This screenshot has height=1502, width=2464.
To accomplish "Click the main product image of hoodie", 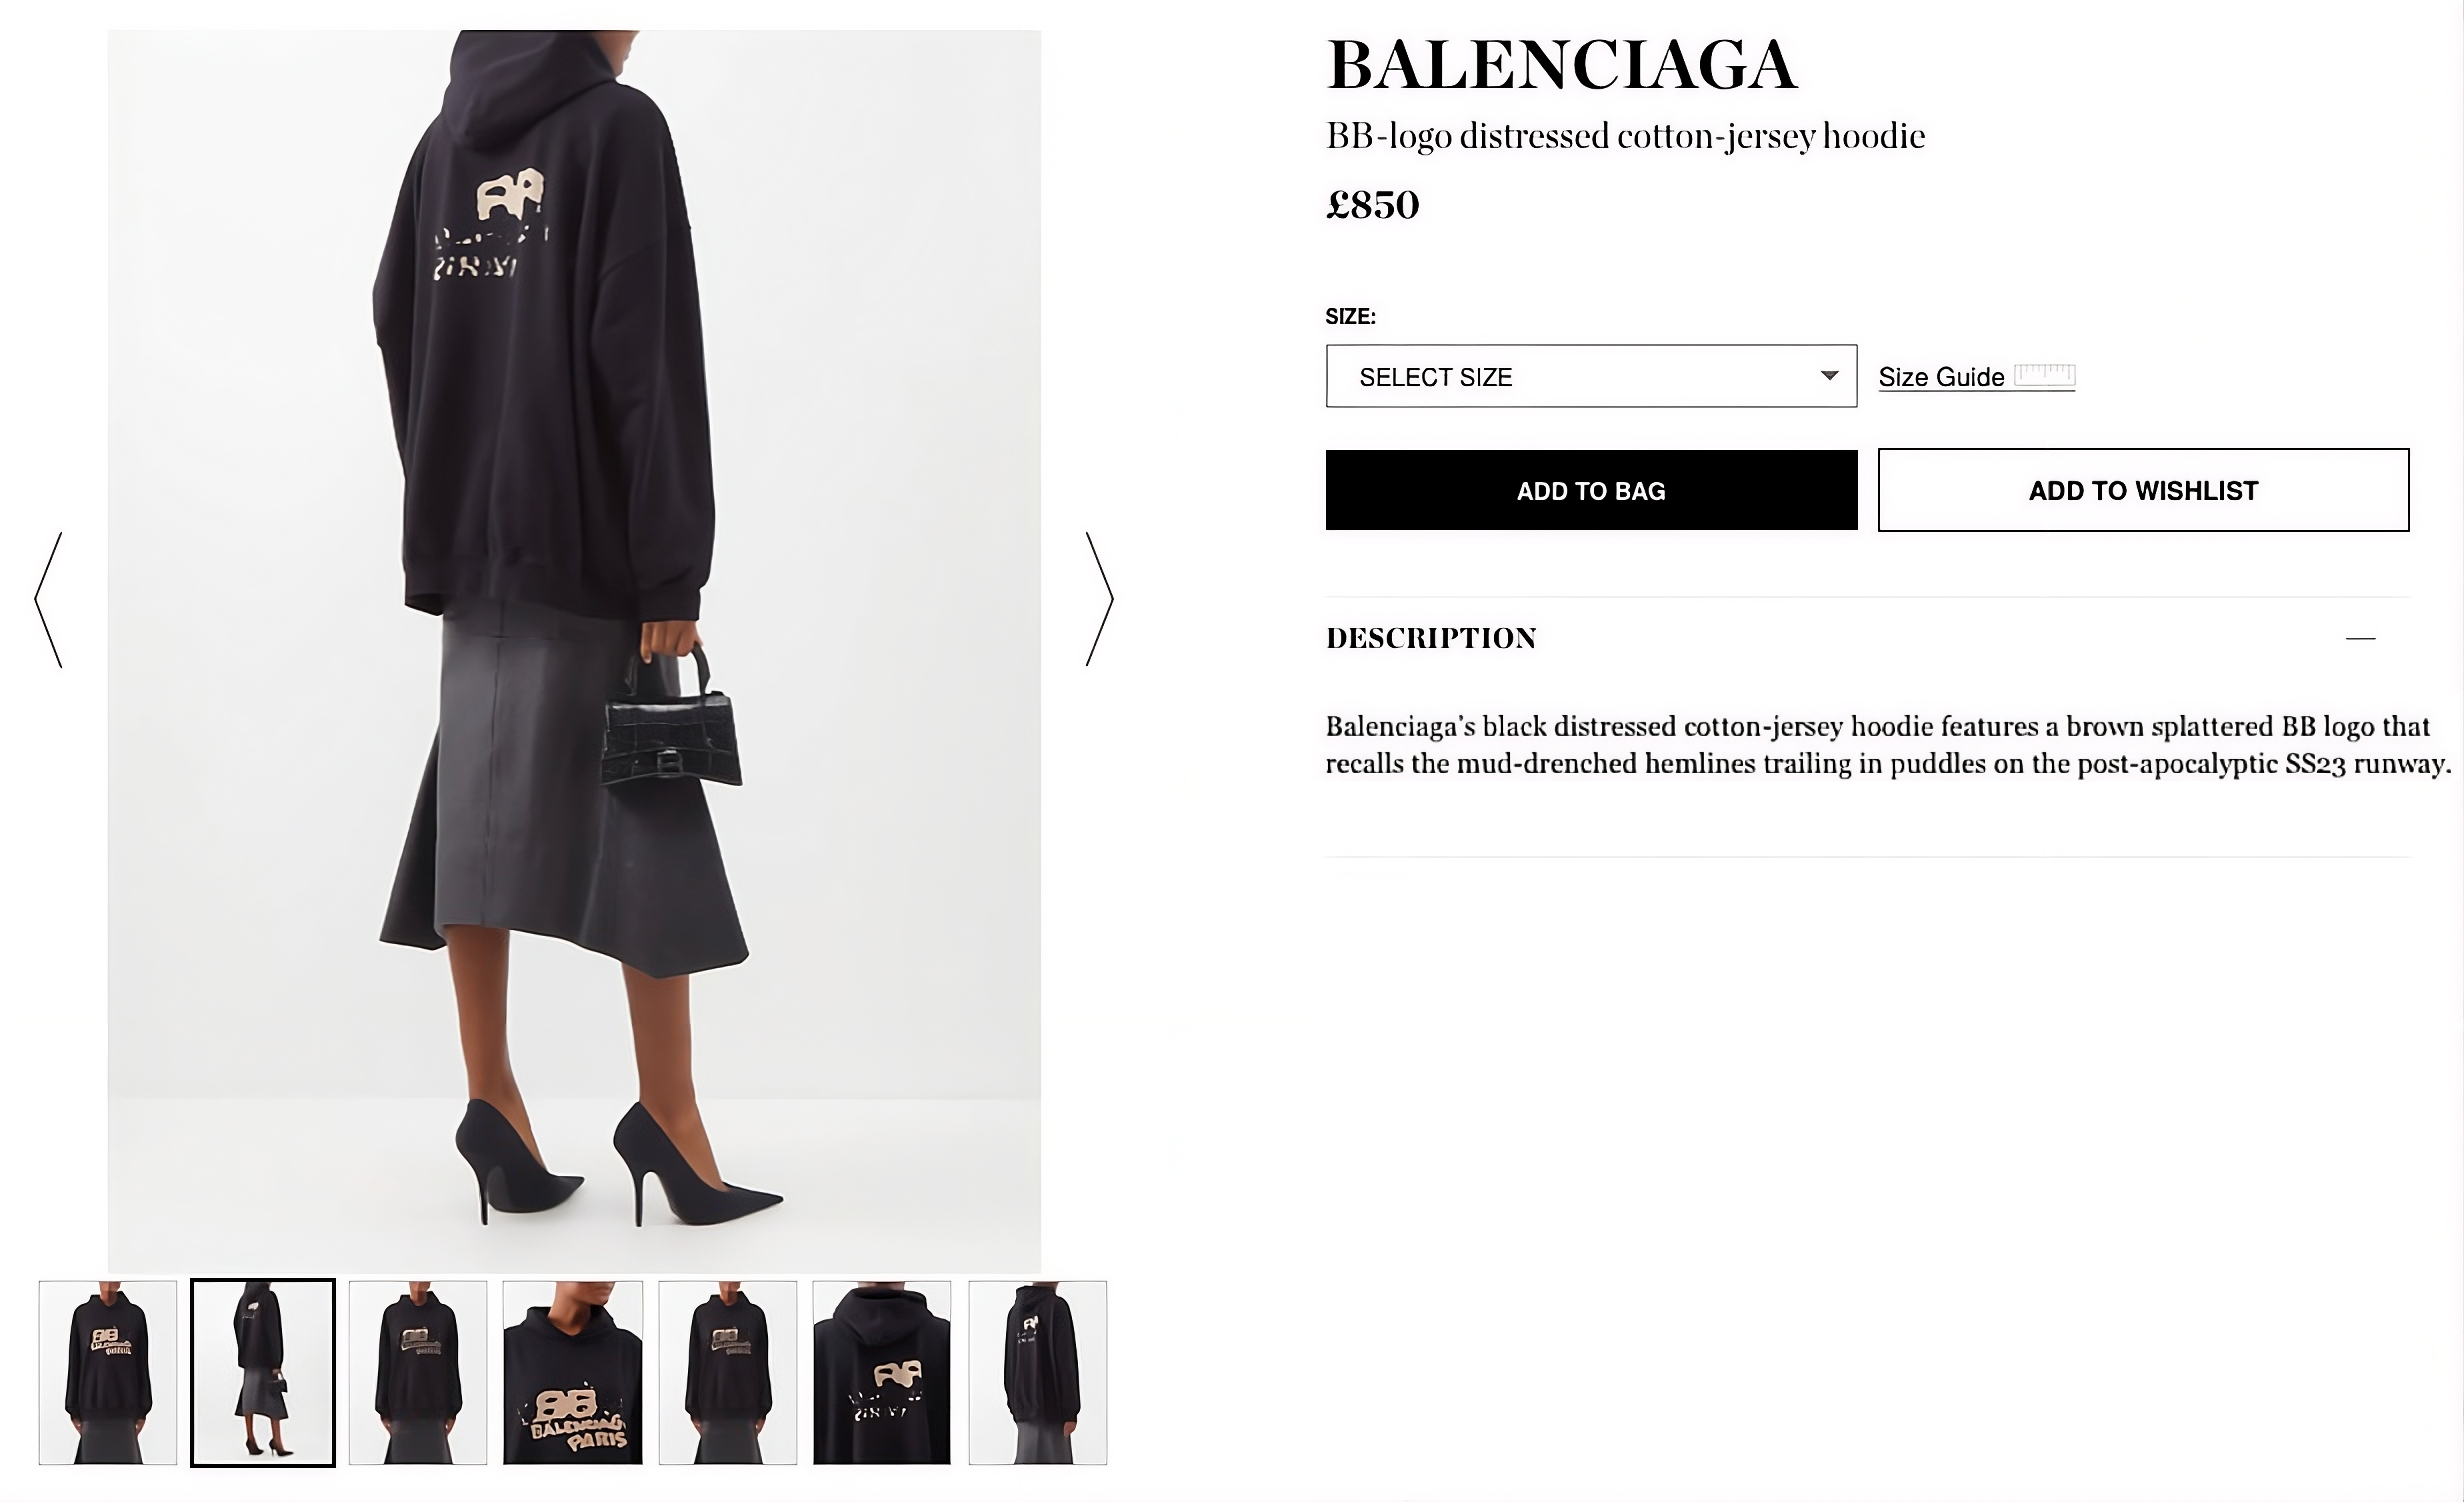I will click(574, 650).
